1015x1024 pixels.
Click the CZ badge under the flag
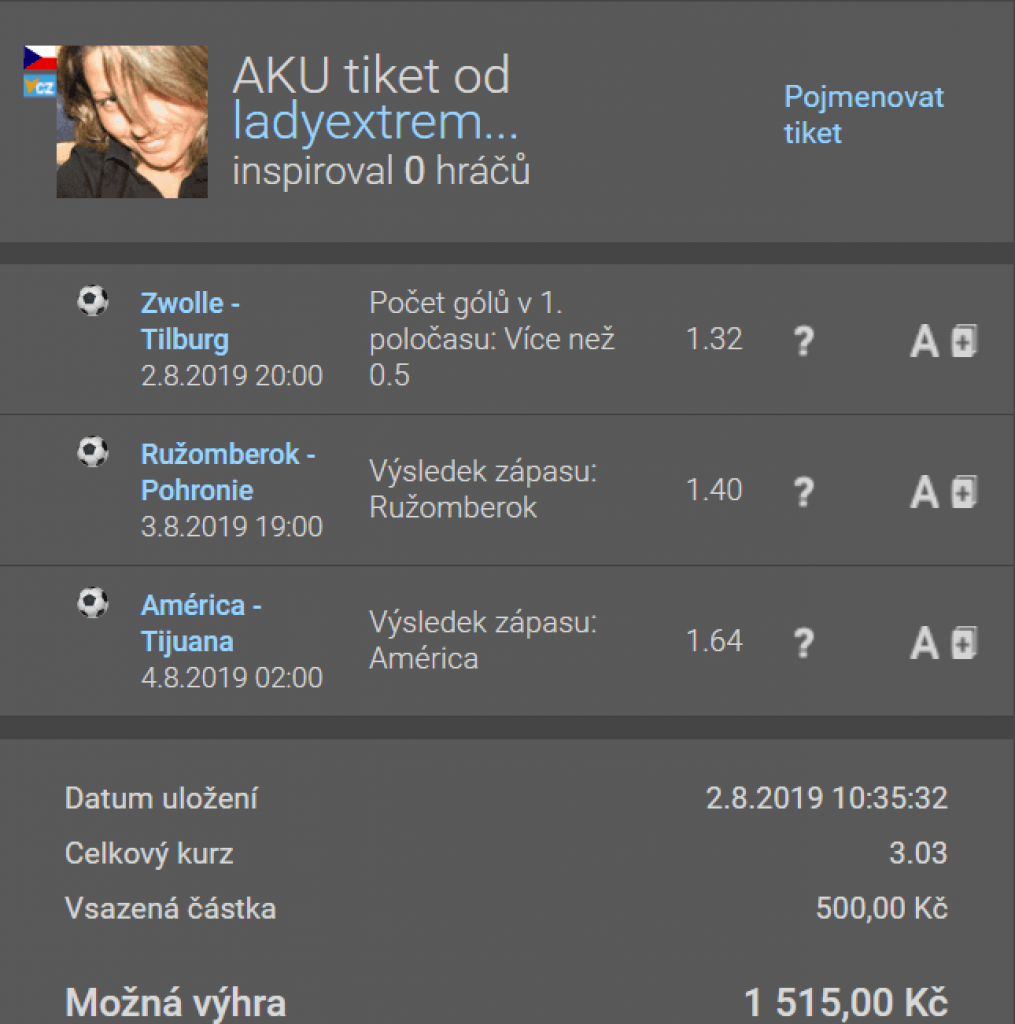click(x=40, y=86)
